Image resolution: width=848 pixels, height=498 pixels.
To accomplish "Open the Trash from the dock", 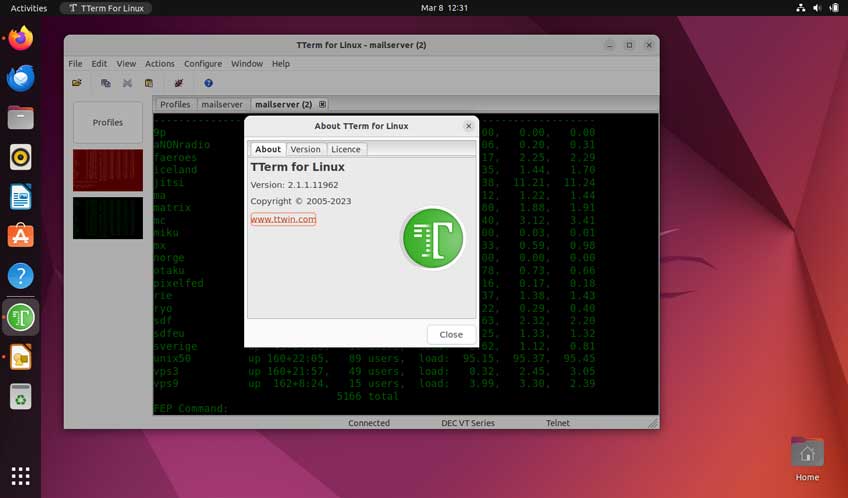I will (x=20, y=397).
